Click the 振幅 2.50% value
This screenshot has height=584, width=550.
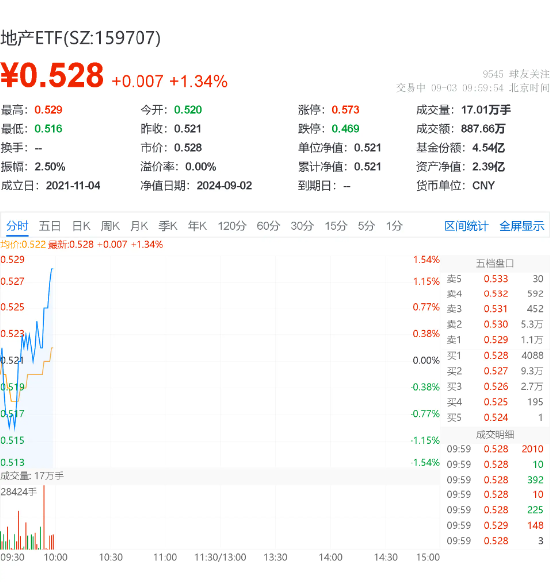pos(50,167)
